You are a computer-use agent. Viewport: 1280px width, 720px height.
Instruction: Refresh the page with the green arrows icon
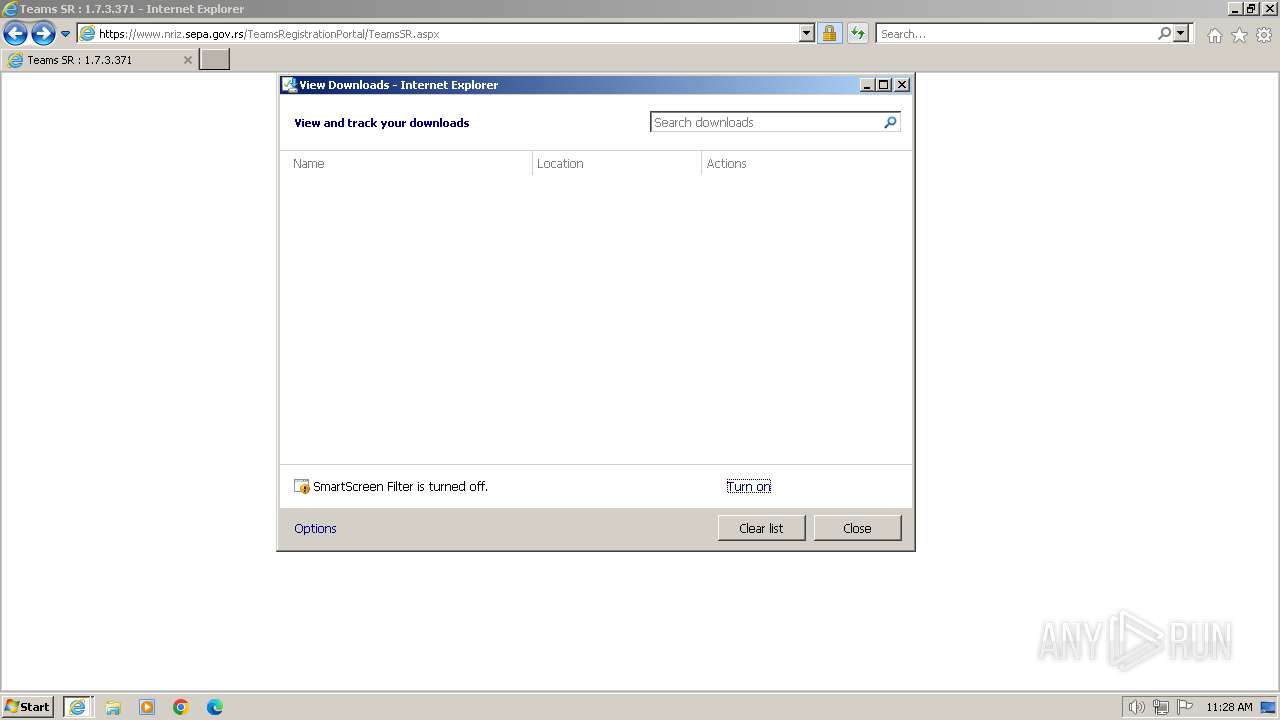pyautogui.click(x=858, y=34)
